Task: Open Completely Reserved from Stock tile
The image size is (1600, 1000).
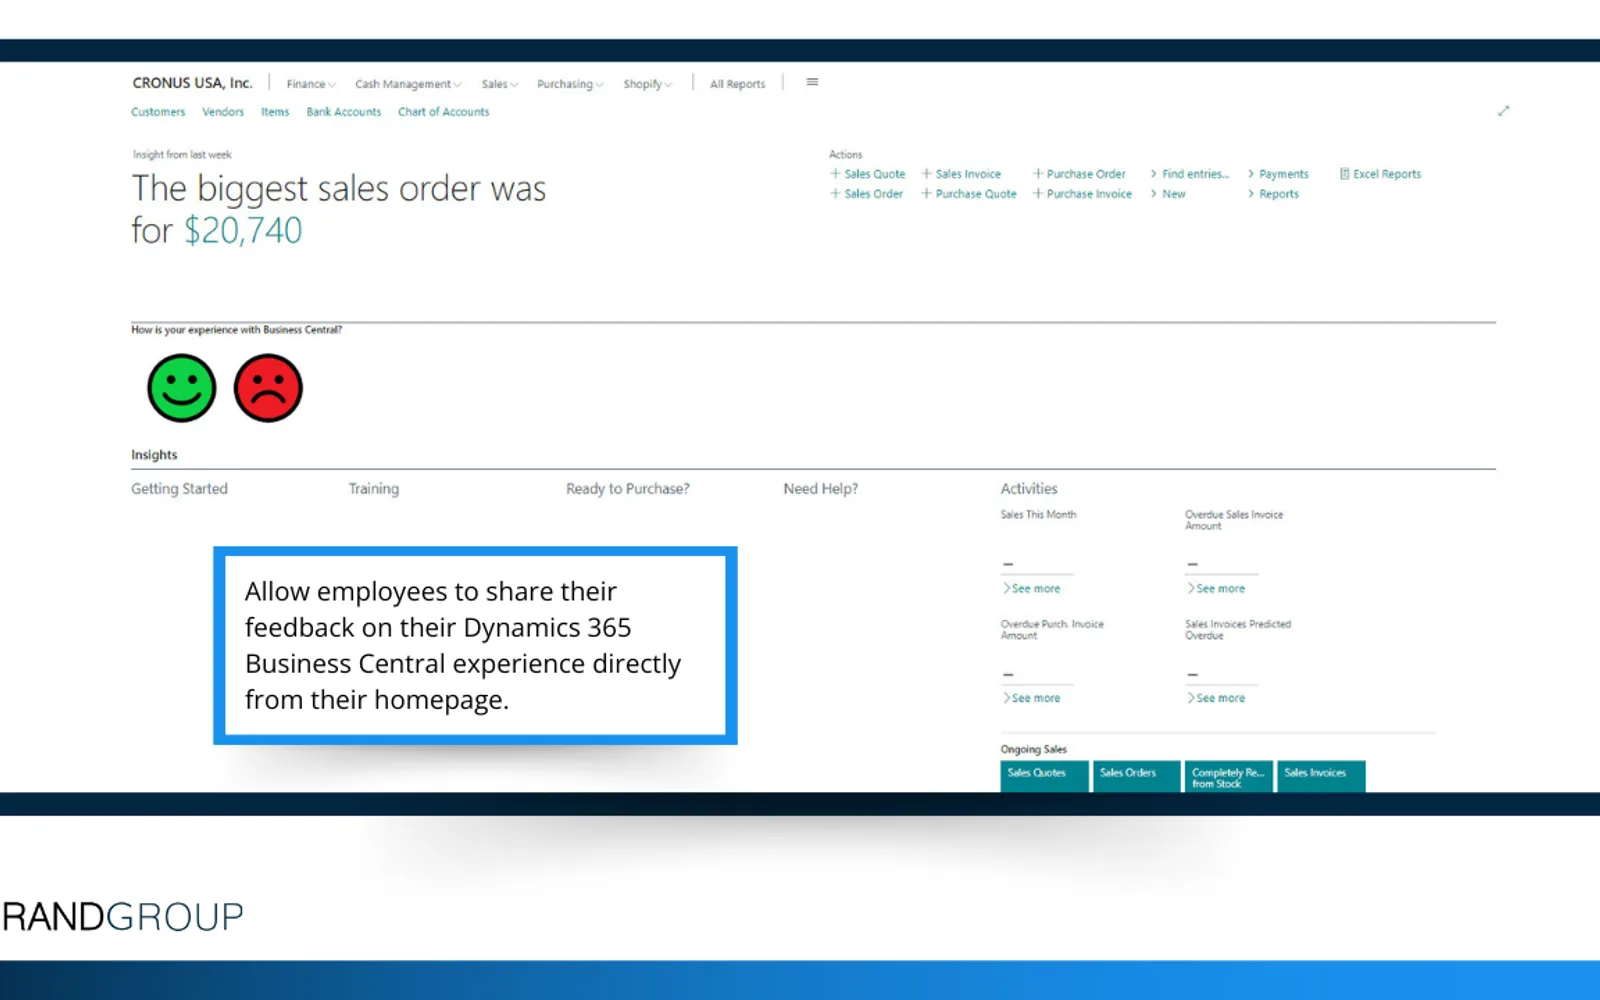Action: 1229,777
